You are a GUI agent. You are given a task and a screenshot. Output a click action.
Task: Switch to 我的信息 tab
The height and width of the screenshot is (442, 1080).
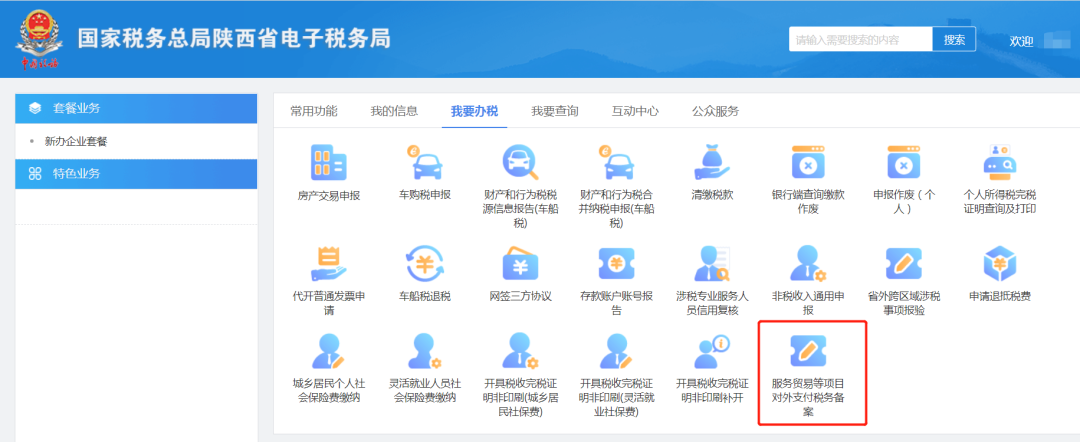coord(394,112)
